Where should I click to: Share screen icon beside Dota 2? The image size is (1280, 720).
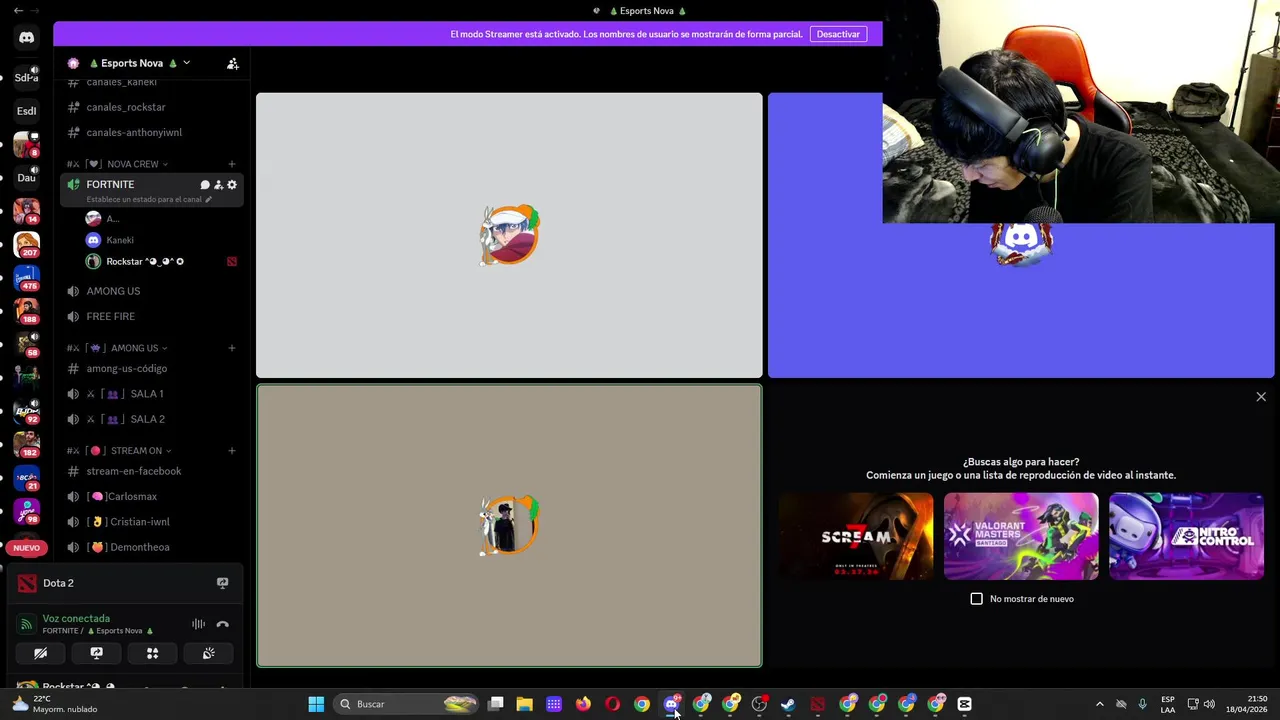pyautogui.click(x=222, y=583)
